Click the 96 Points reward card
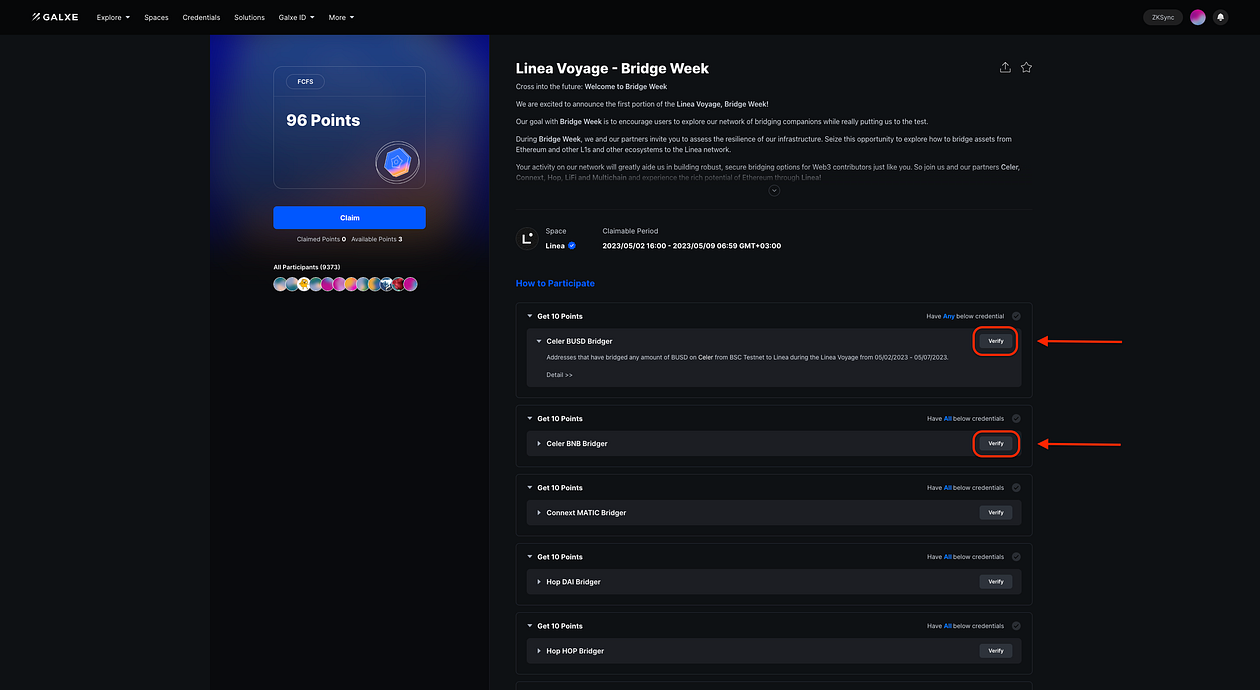This screenshot has width=1260, height=690. [349, 127]
